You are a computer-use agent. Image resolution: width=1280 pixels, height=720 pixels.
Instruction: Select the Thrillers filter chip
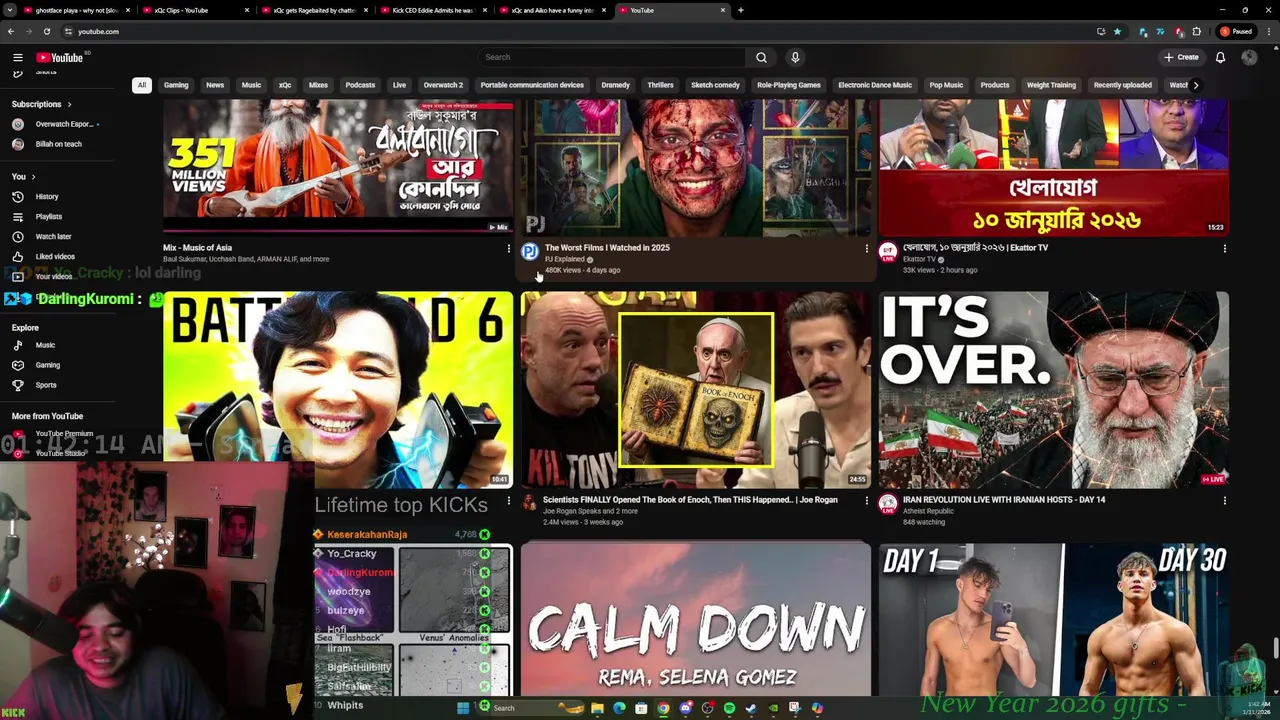pyautogui.click(x=660, y=85)
